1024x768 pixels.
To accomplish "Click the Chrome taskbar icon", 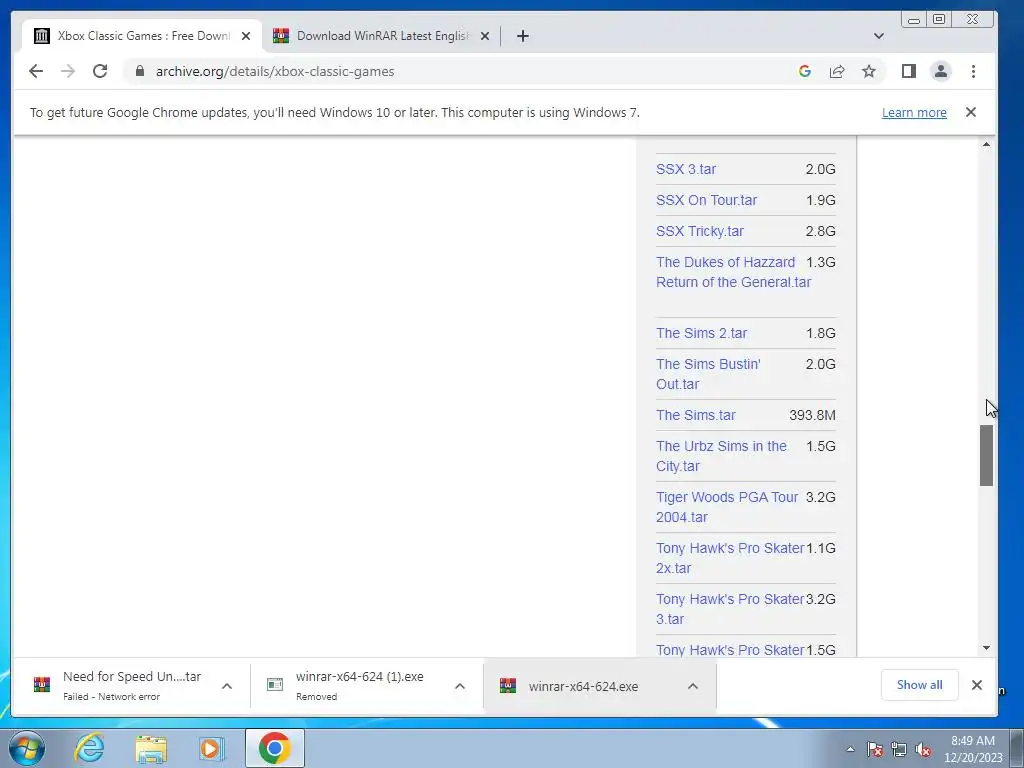I will click(x=274, y=748).
